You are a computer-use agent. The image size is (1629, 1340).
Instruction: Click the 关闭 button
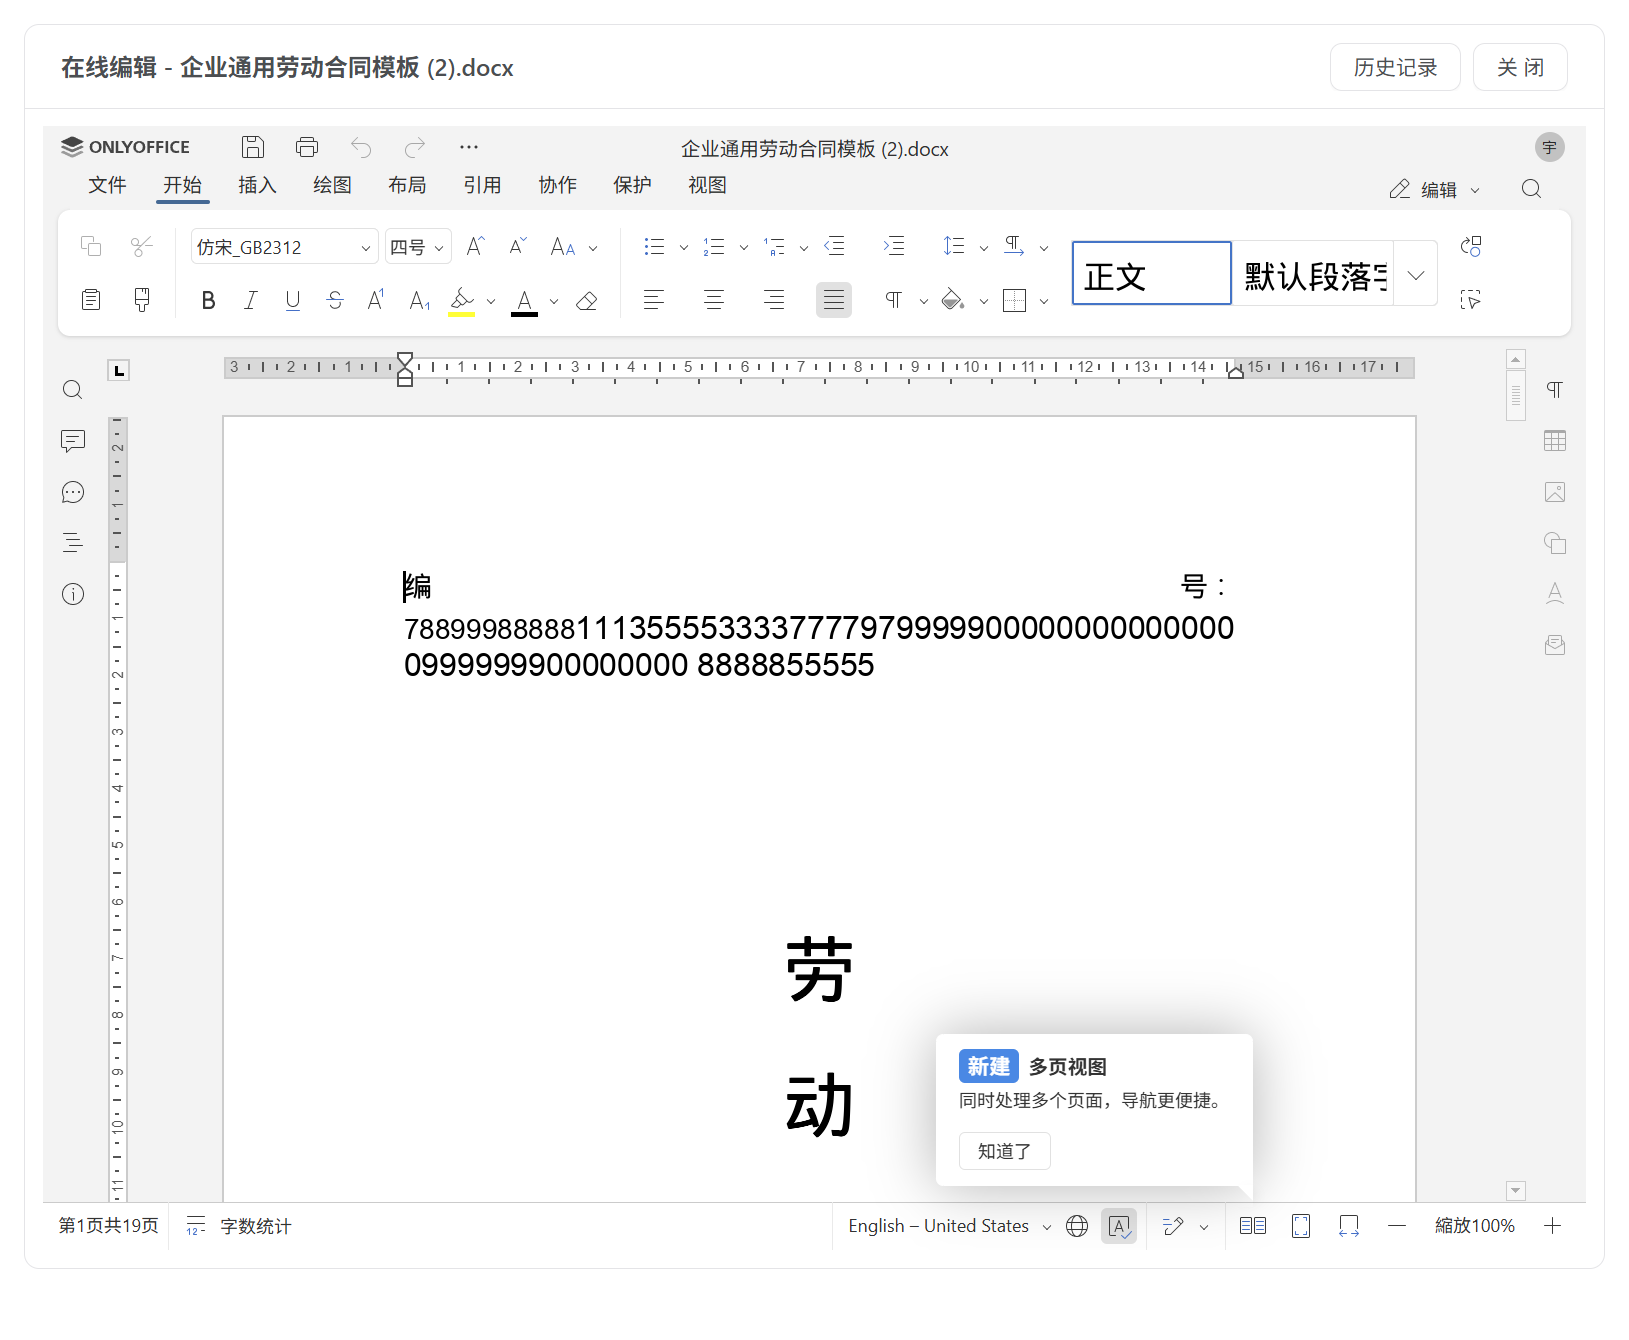click(1520, 67)
